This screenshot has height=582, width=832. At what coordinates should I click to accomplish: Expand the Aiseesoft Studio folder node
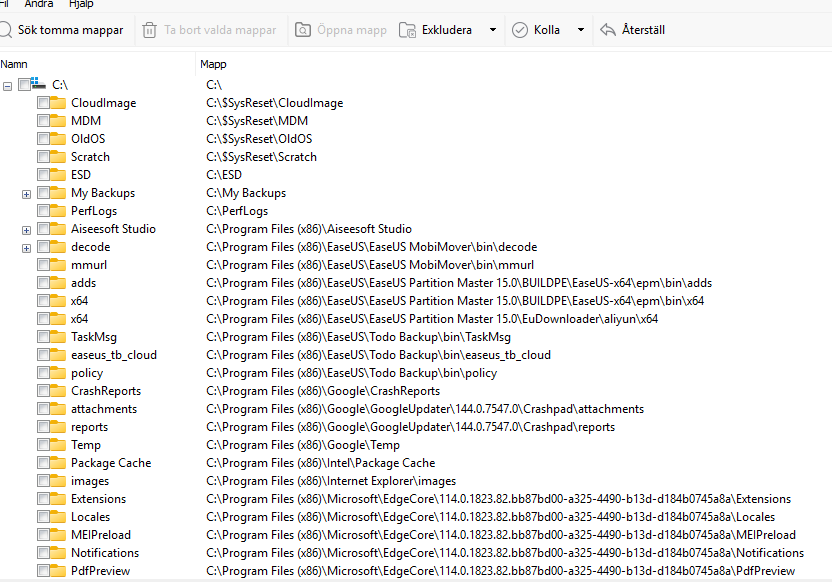pos(26,230)
